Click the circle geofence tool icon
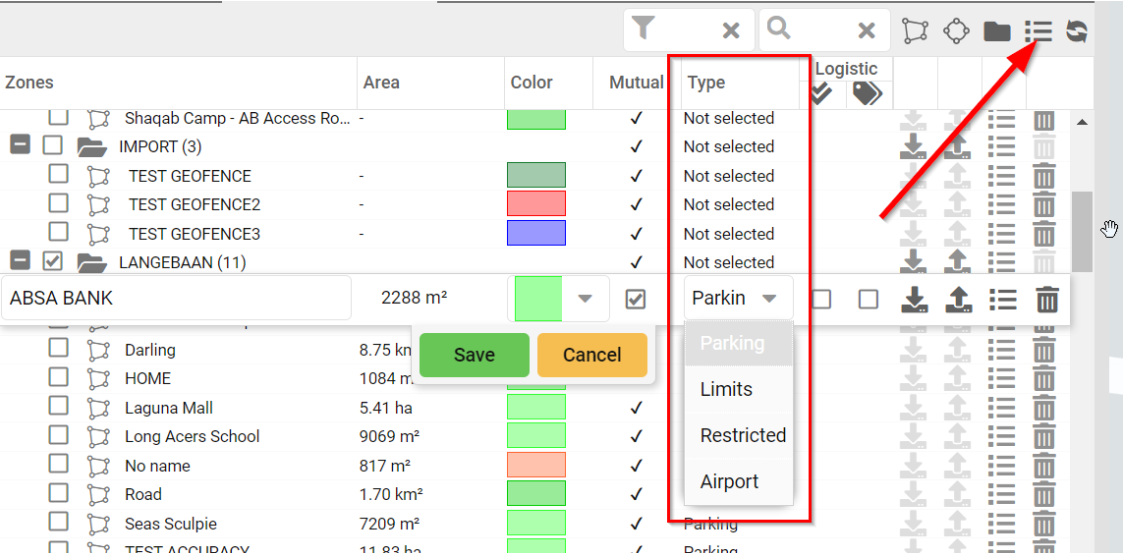This screenshot has height=553, width=1131. [x=957, y=31]
